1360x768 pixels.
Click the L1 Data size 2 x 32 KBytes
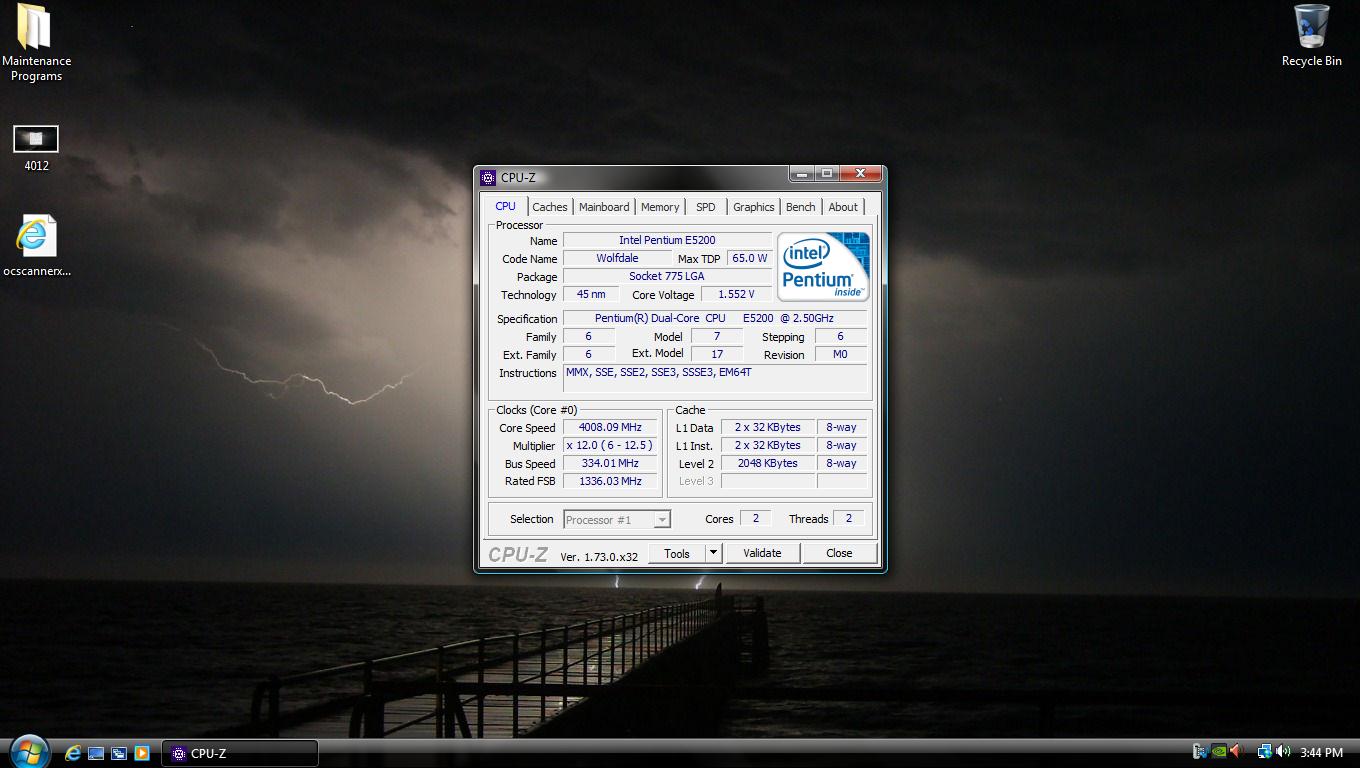pyautogui.click(x=768, y=427)
